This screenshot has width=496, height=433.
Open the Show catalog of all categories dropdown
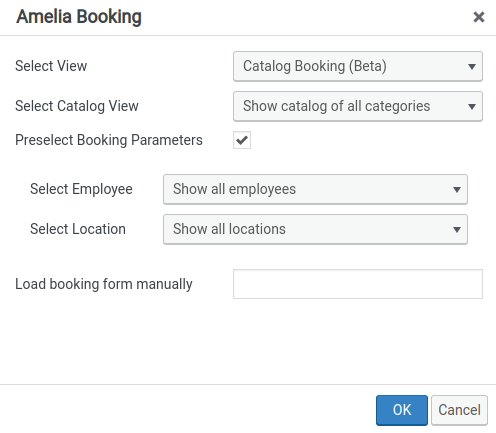tap(358, 106)
